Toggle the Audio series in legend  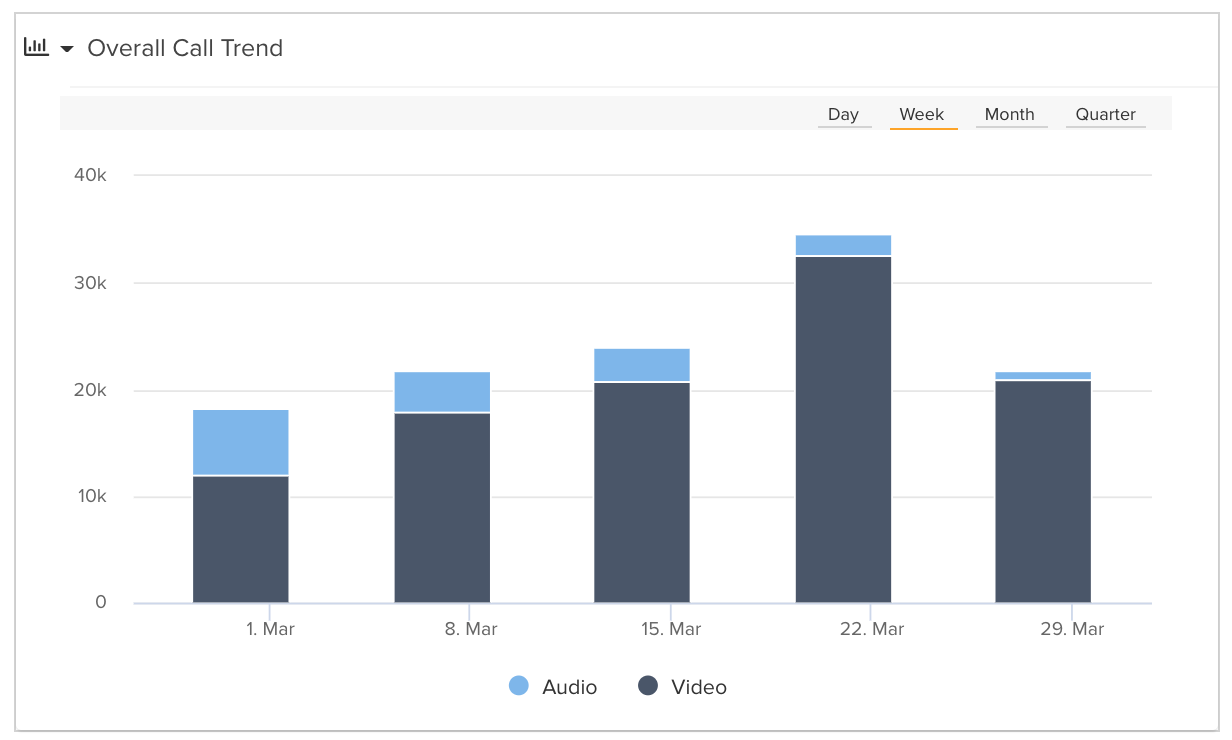(553, 687)
